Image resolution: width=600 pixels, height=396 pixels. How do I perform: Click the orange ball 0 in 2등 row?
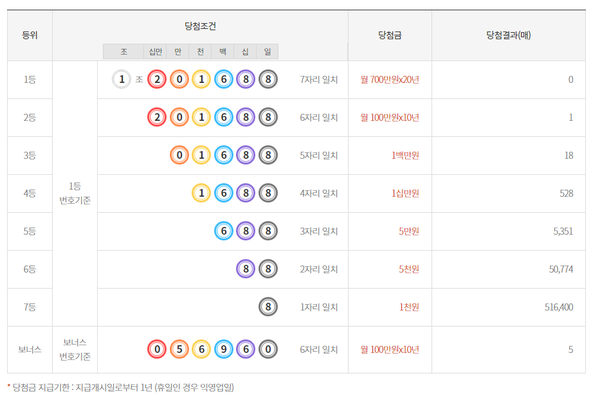(x=179, y=117)
